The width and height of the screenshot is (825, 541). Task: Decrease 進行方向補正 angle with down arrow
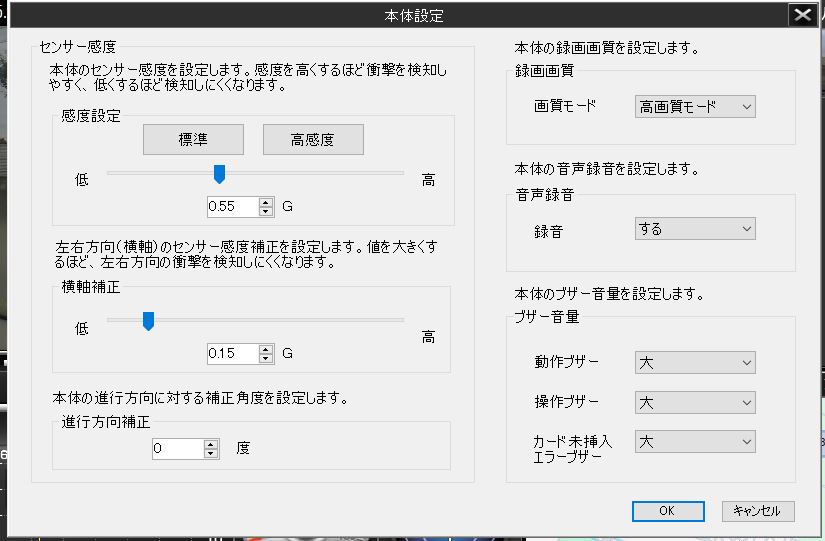tap(210, 454)
